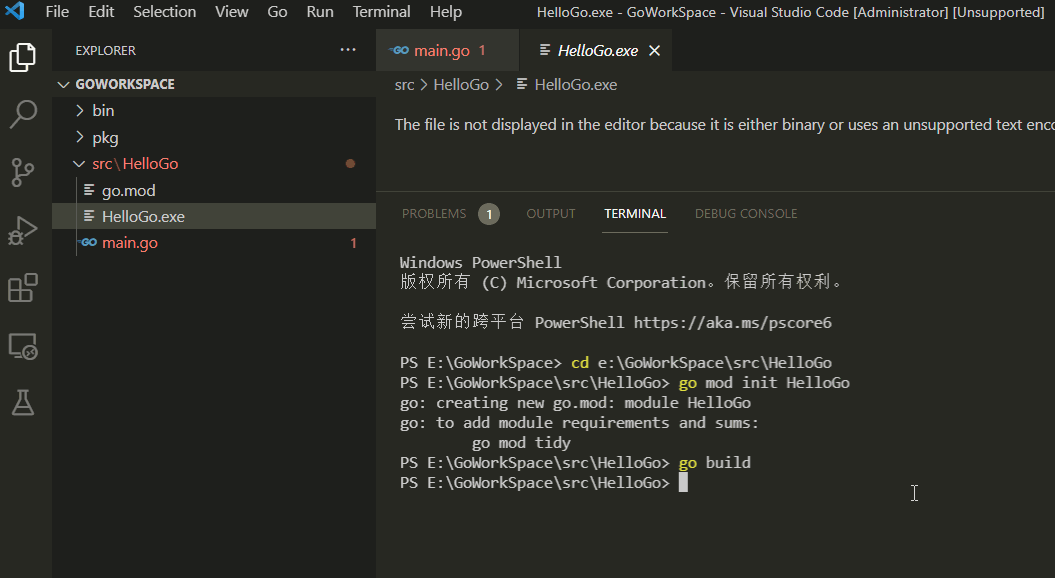This screenshot has height=578, width=1055.
Task: Open Run and Debug view icon
Action: [23, 230]
